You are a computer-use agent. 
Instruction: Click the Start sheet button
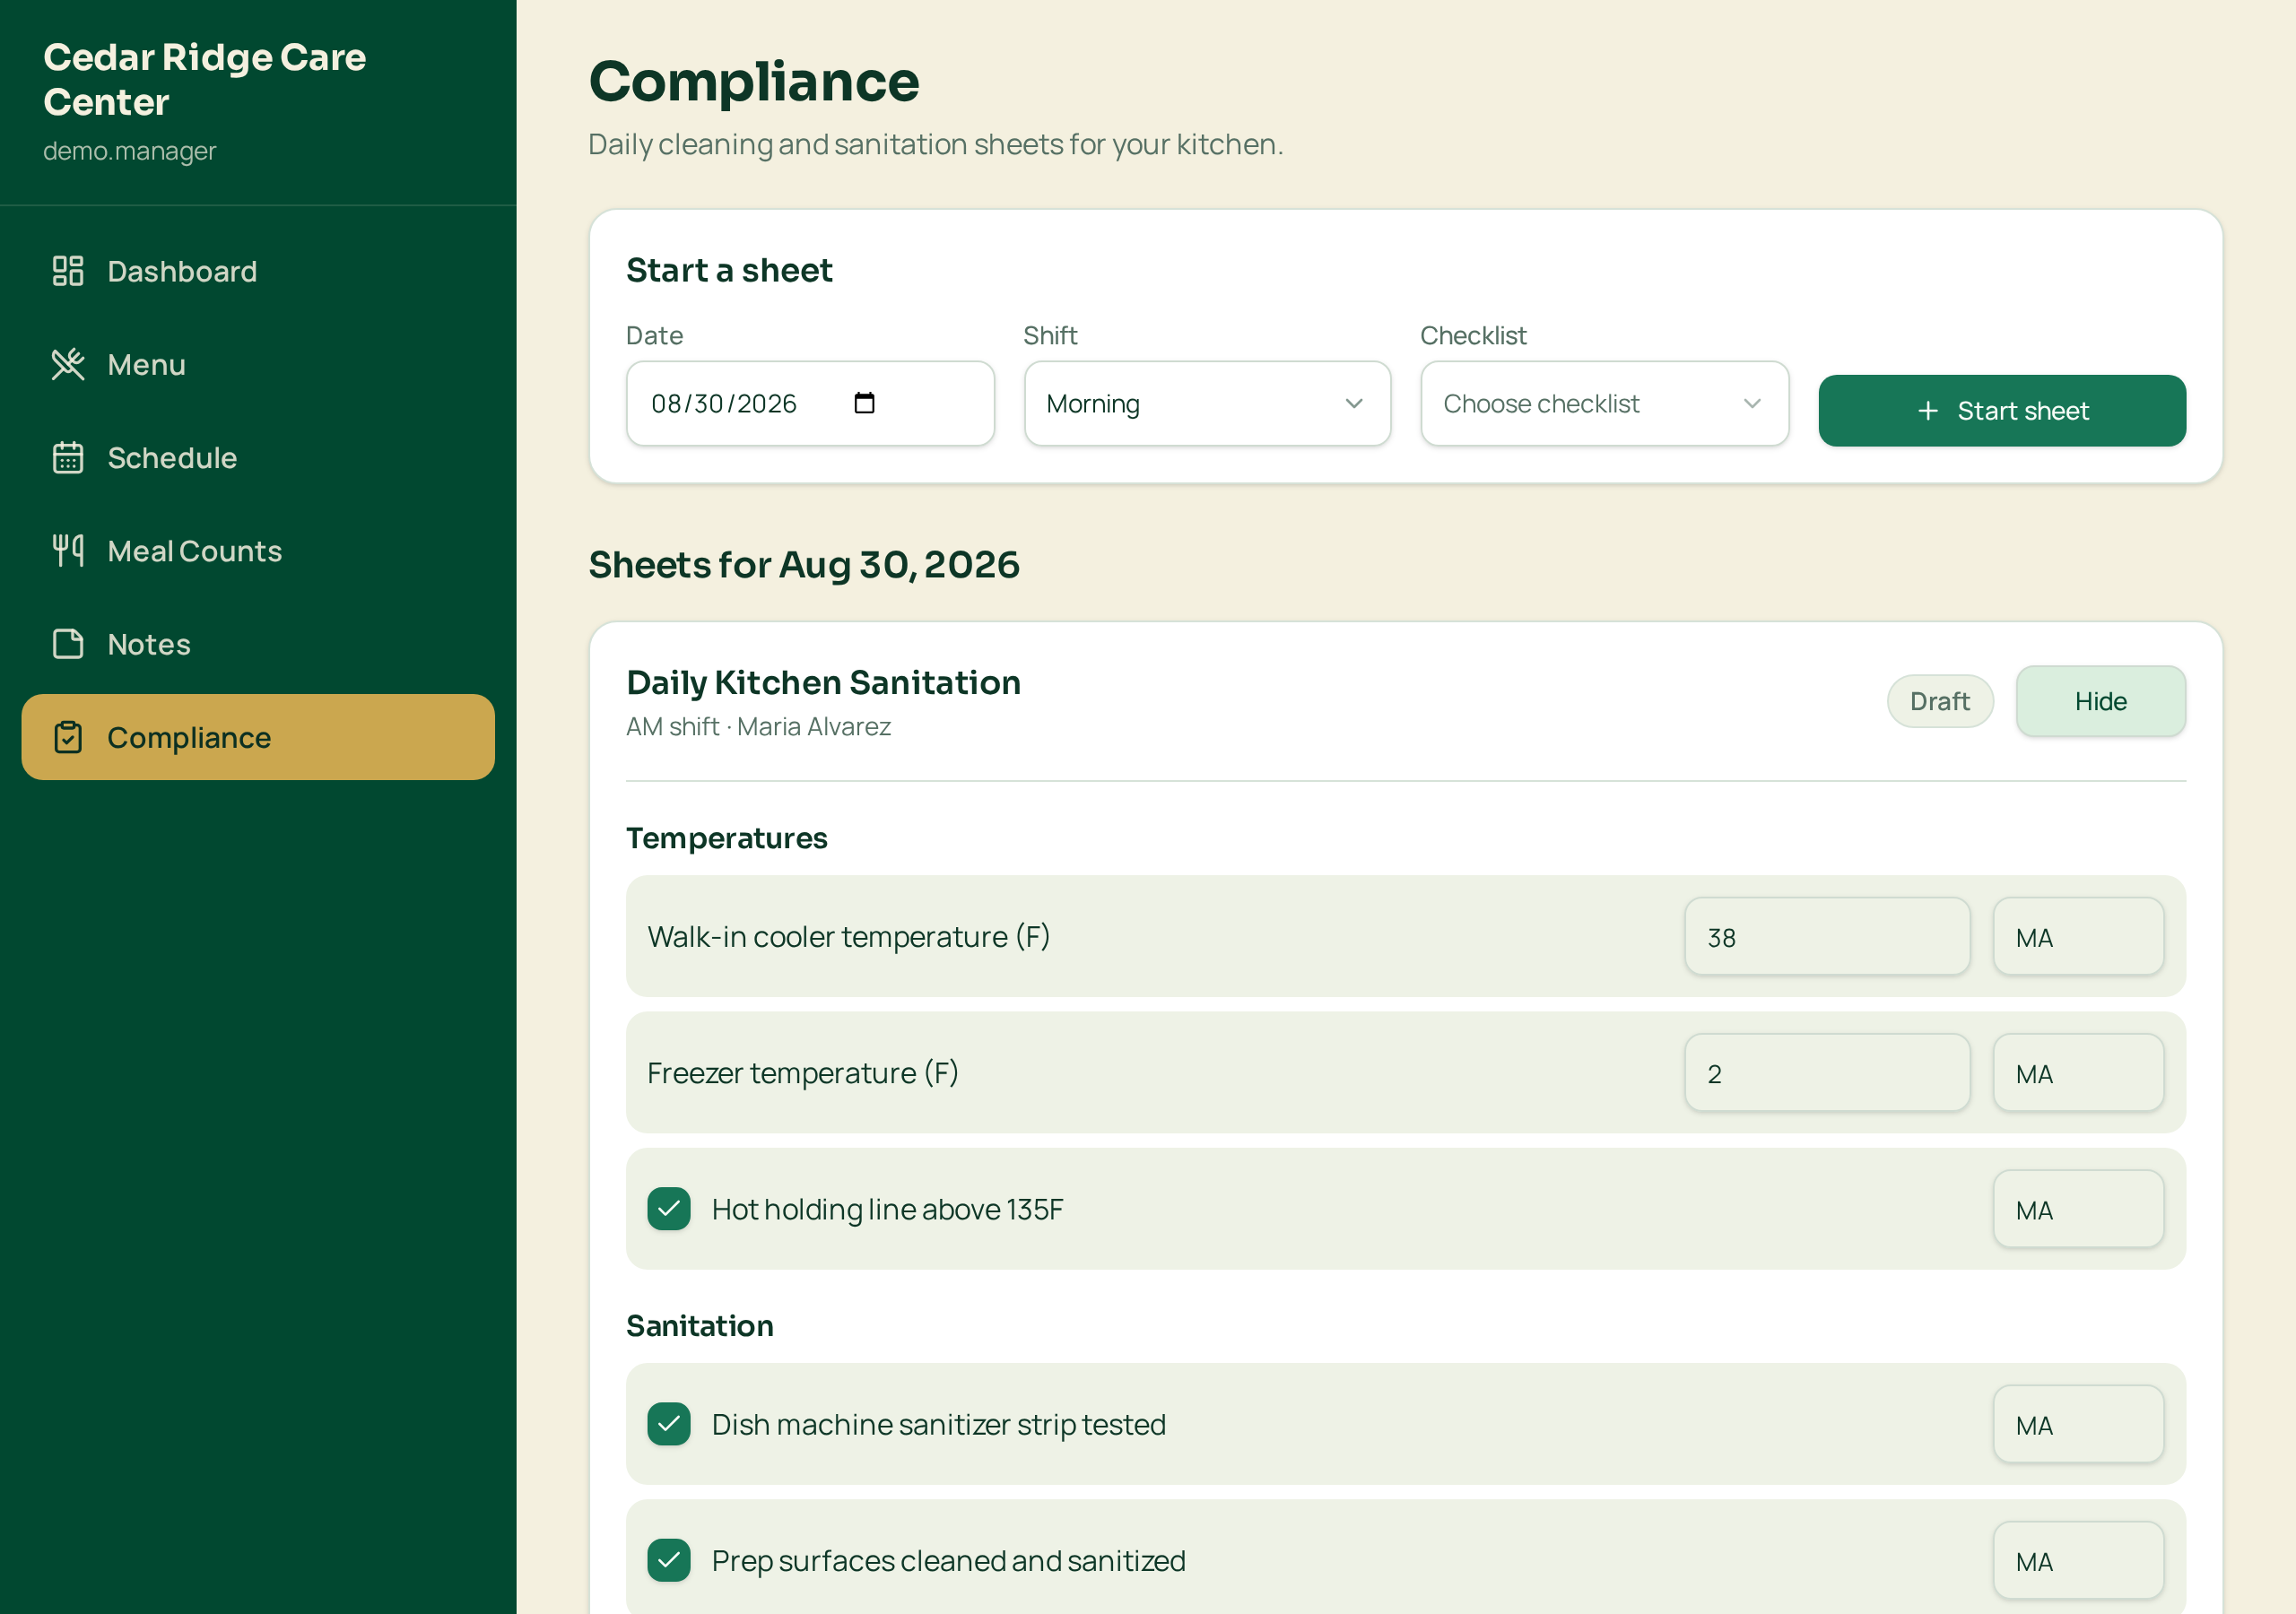coord(2001,411)
